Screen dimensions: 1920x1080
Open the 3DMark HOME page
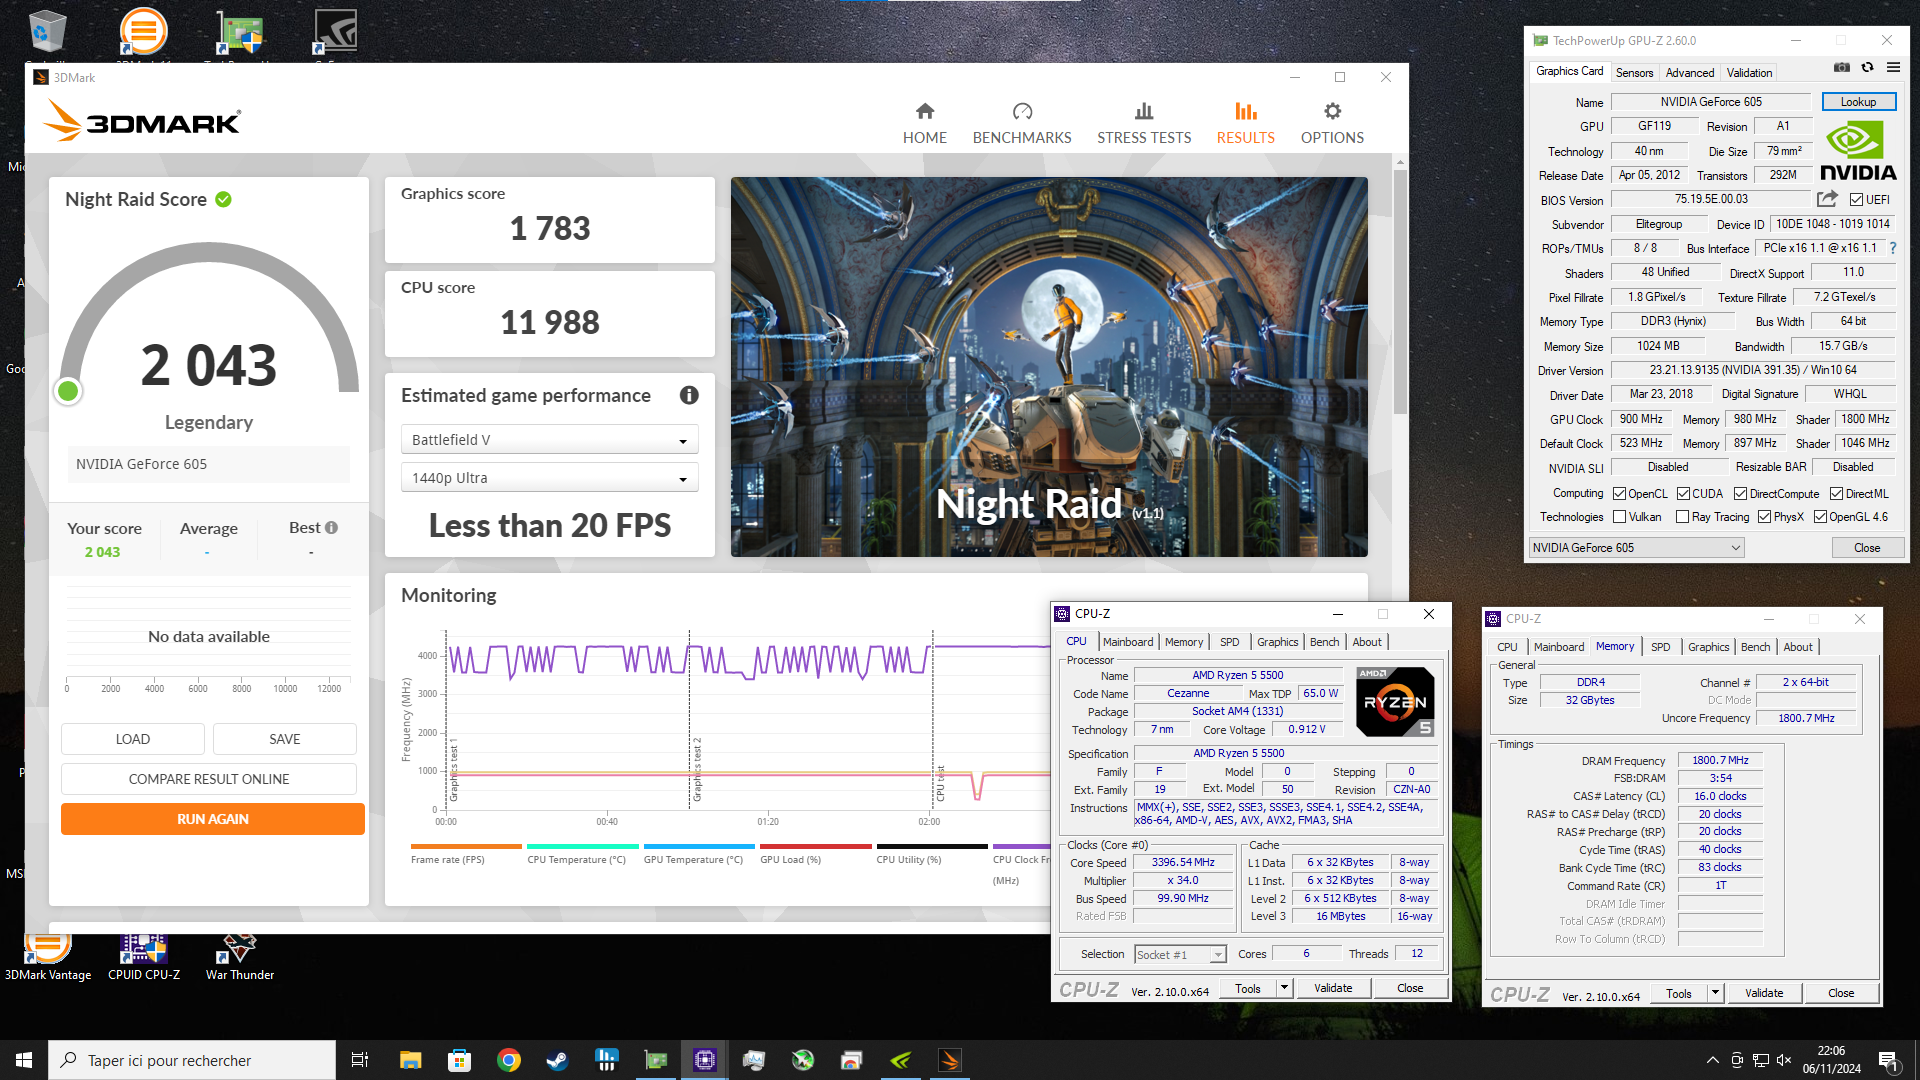click(924, 123)
